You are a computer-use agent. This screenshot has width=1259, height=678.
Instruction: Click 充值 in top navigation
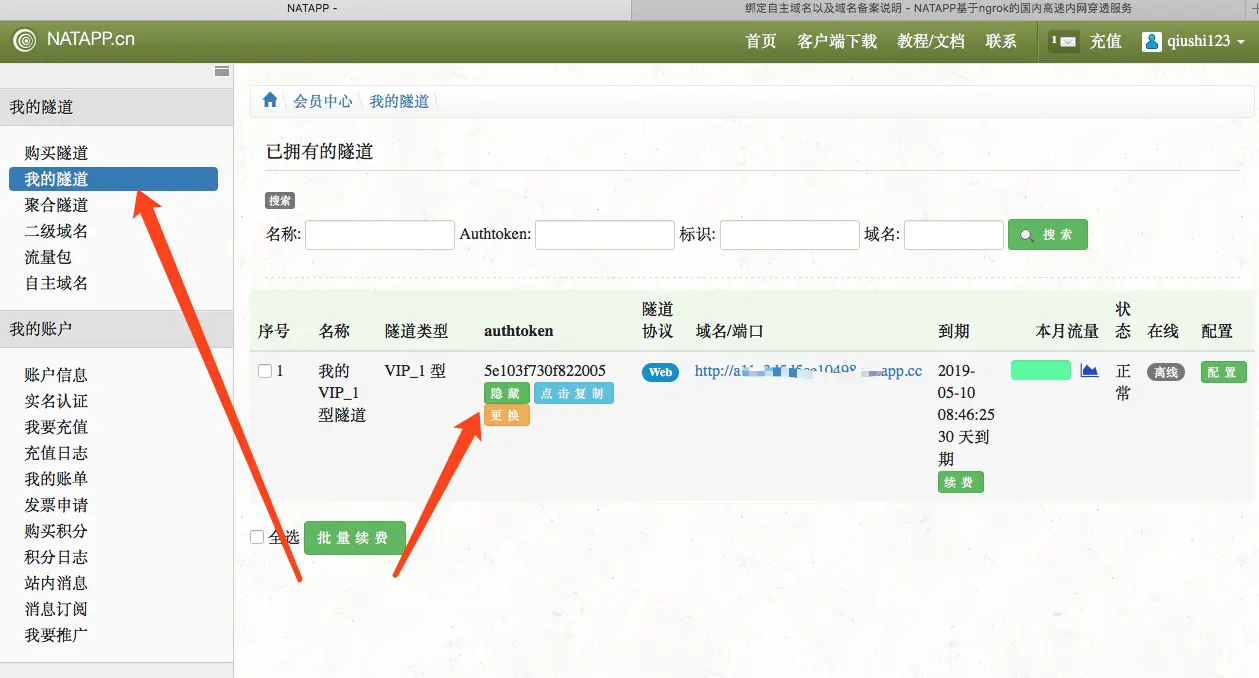1105,41
